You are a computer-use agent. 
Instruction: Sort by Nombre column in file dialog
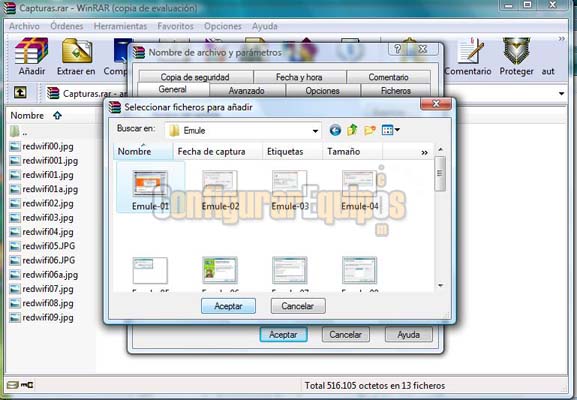(x=143, y=152)
